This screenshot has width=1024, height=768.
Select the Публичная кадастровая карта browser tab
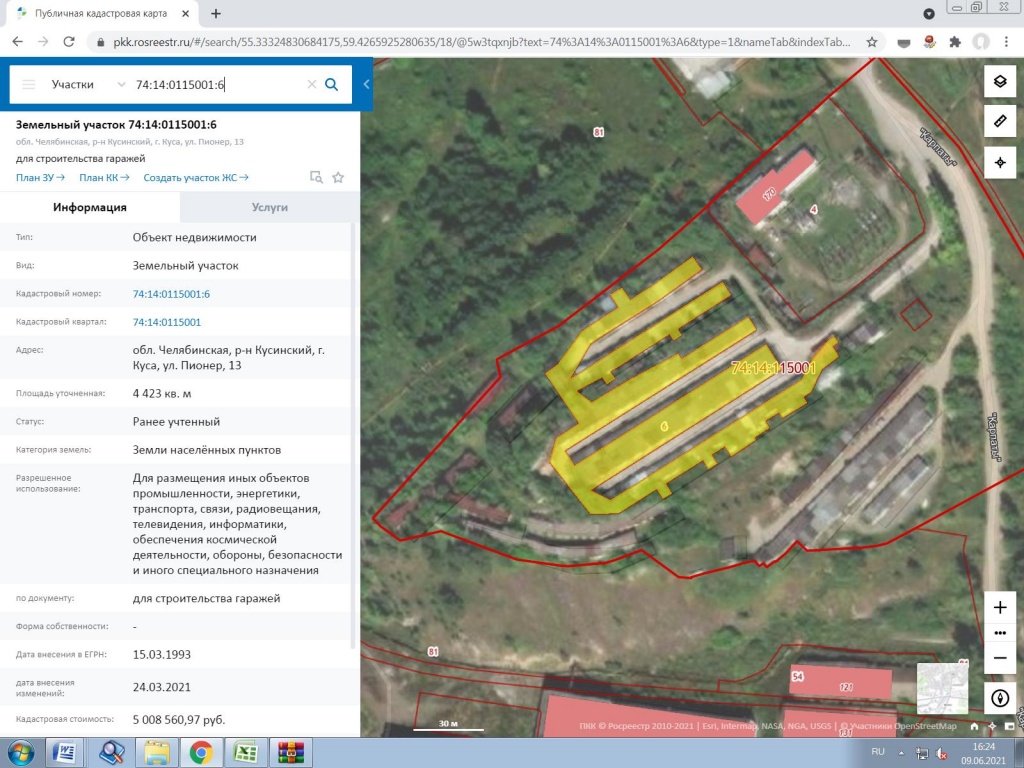(101, 13)
